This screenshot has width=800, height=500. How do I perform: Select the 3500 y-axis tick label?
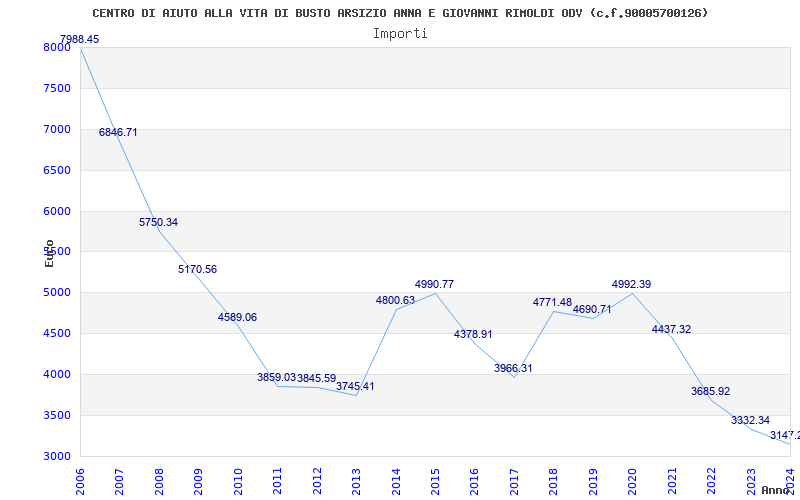pos(57,415)
